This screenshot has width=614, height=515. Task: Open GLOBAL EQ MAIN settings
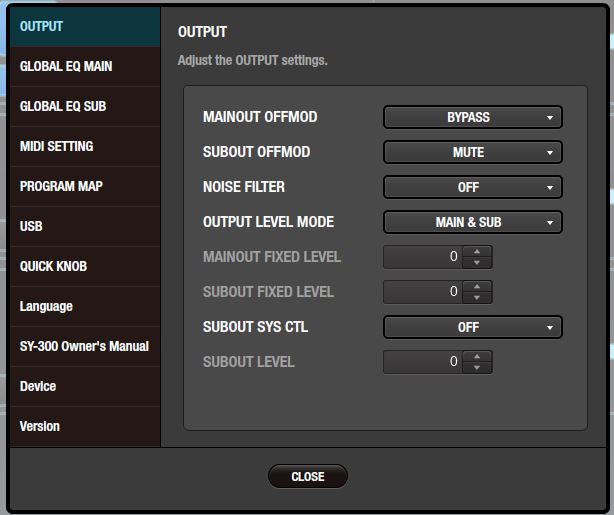point(85,67)
